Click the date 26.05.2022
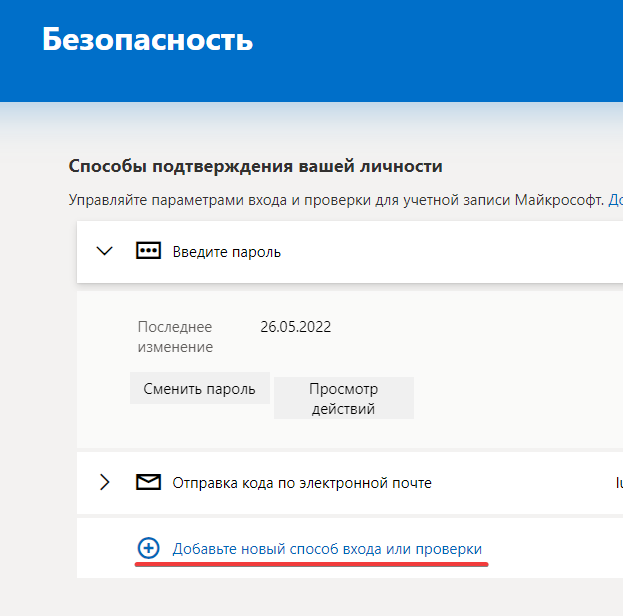The image size is (623, 616). pos(295,327)
